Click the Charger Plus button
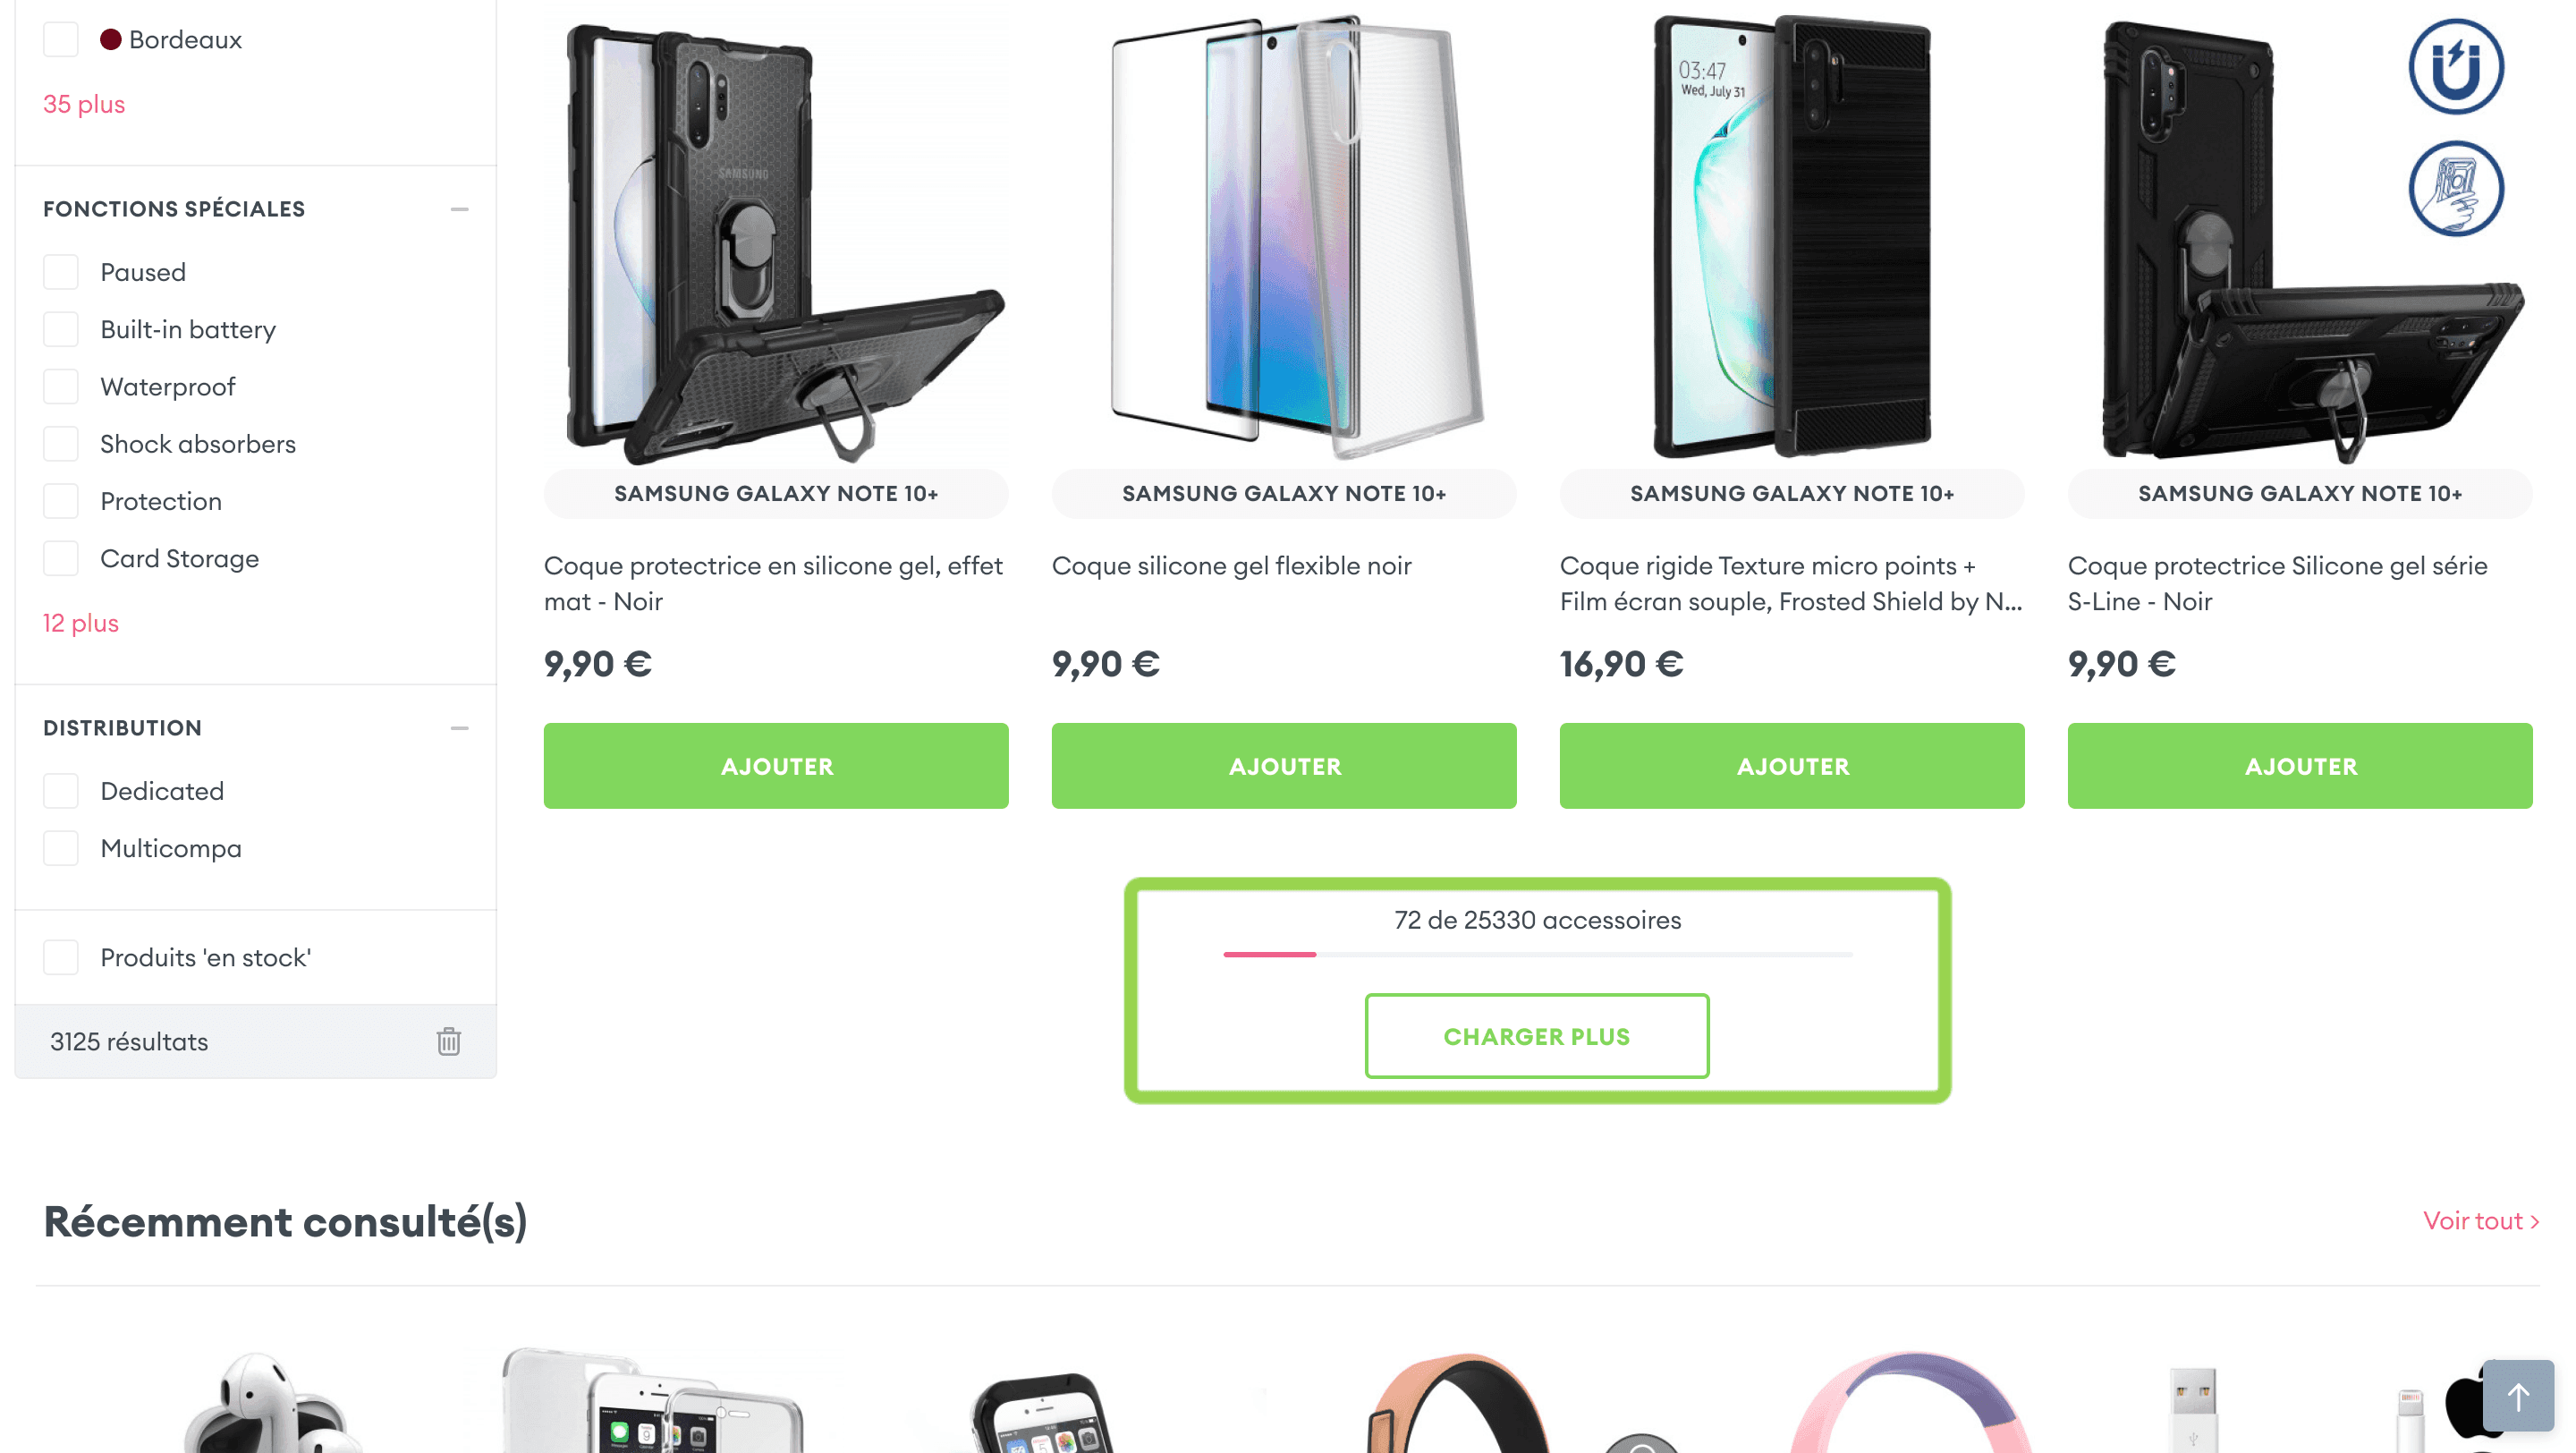 [x=1537, y=1036]
